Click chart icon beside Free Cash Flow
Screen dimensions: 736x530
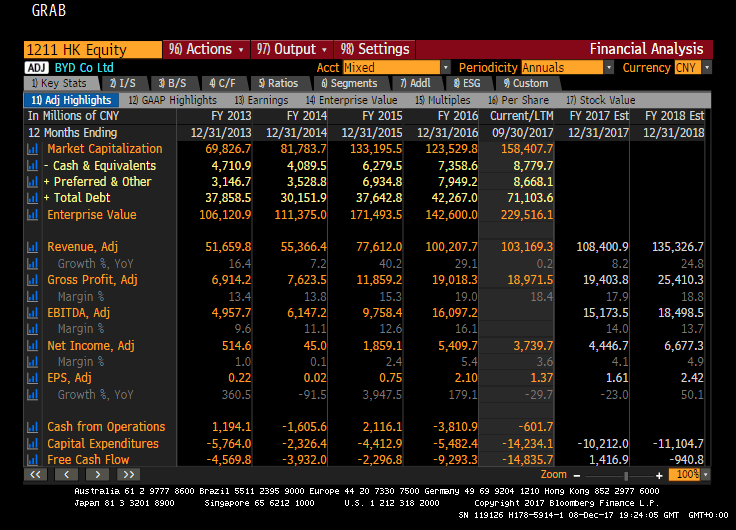pos(33,460)
